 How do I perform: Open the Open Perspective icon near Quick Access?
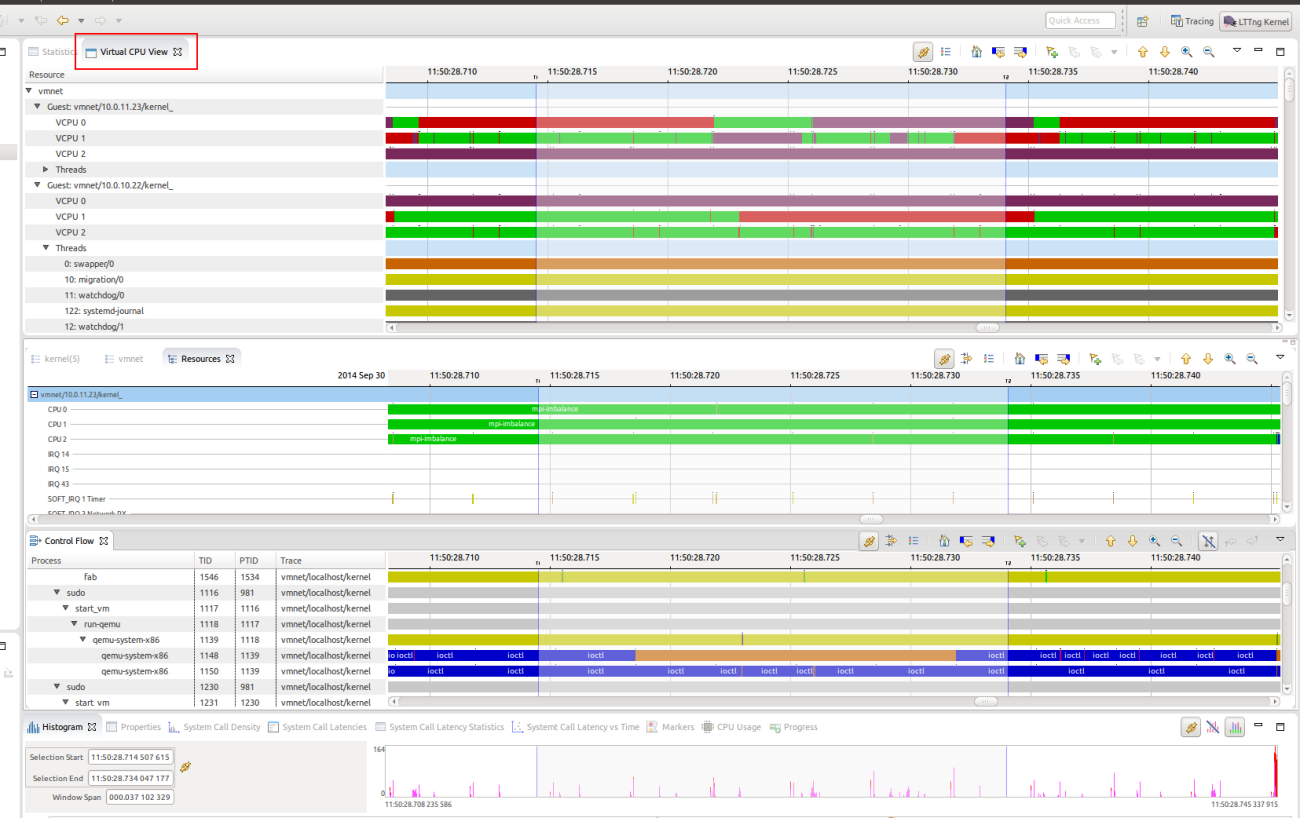pyautogui.click(x=1142, y=21)
